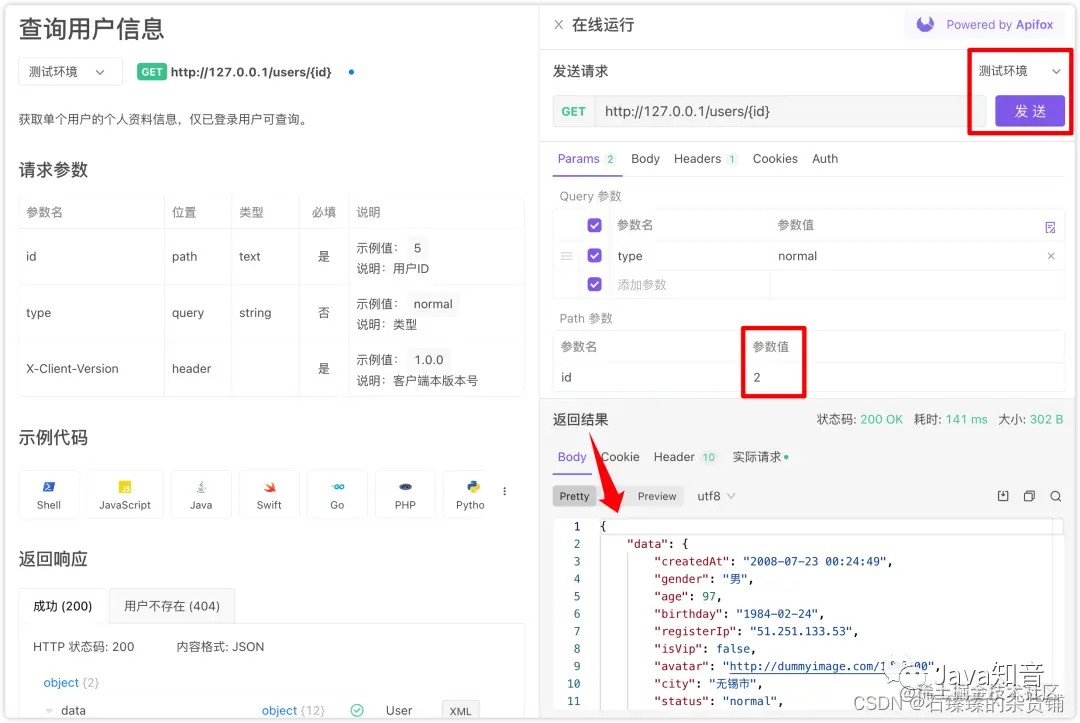
Task: Uncheck the 添加参数 row checkbox
Action: 595,286
